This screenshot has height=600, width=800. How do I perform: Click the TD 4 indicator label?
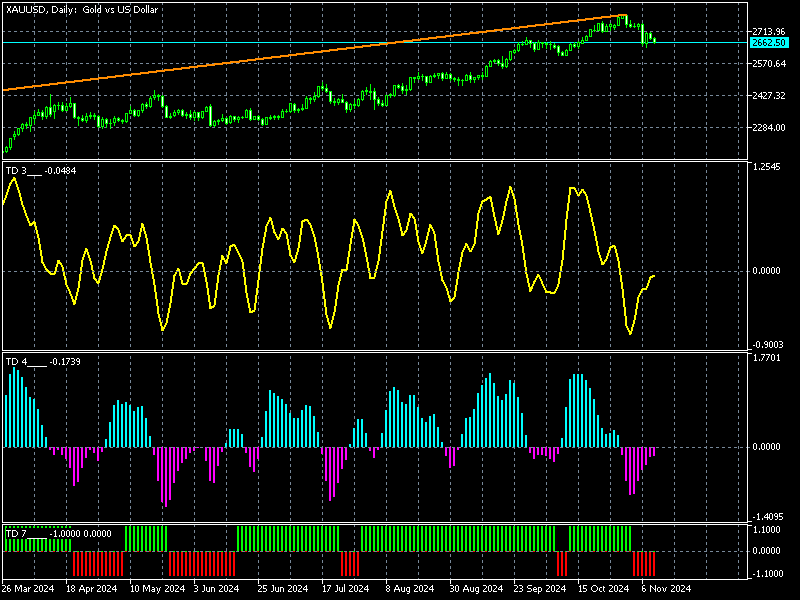coord(43,362)
